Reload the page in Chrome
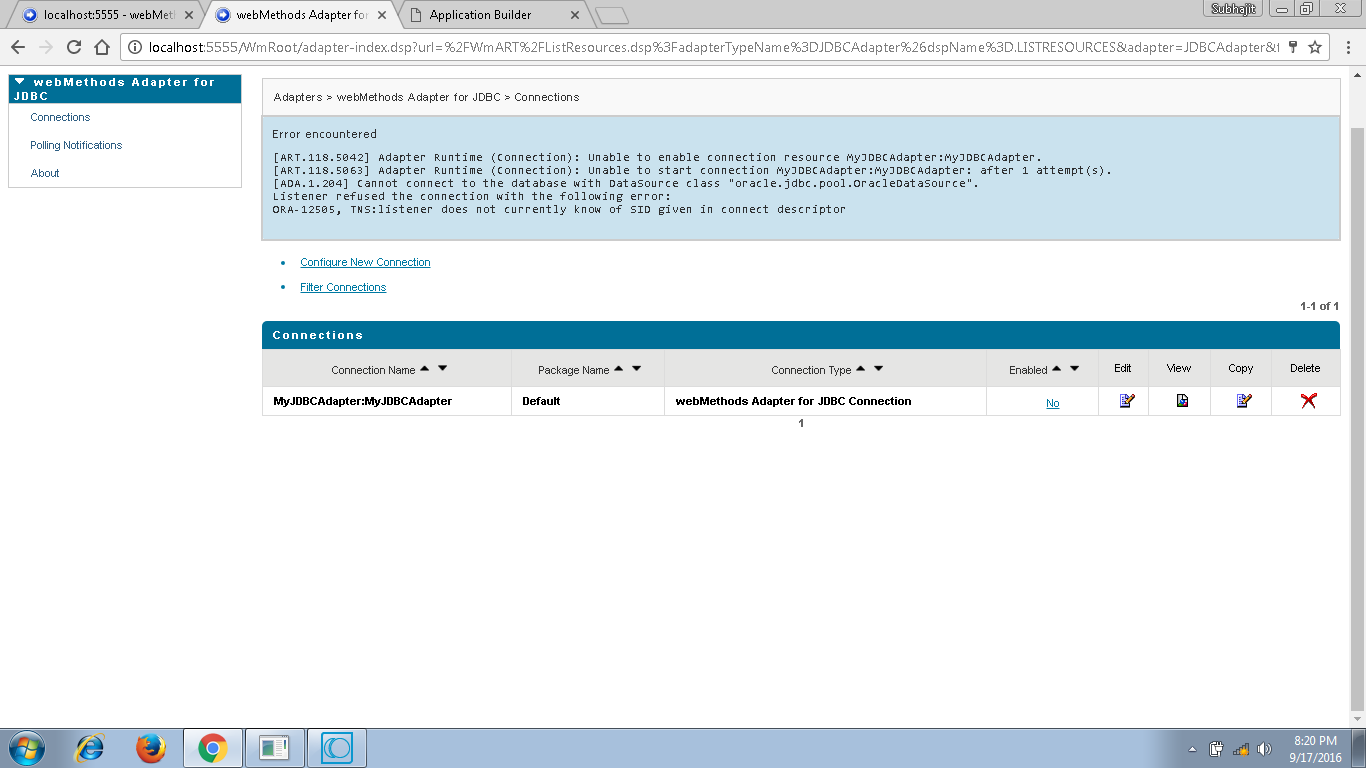 point(74,47)
